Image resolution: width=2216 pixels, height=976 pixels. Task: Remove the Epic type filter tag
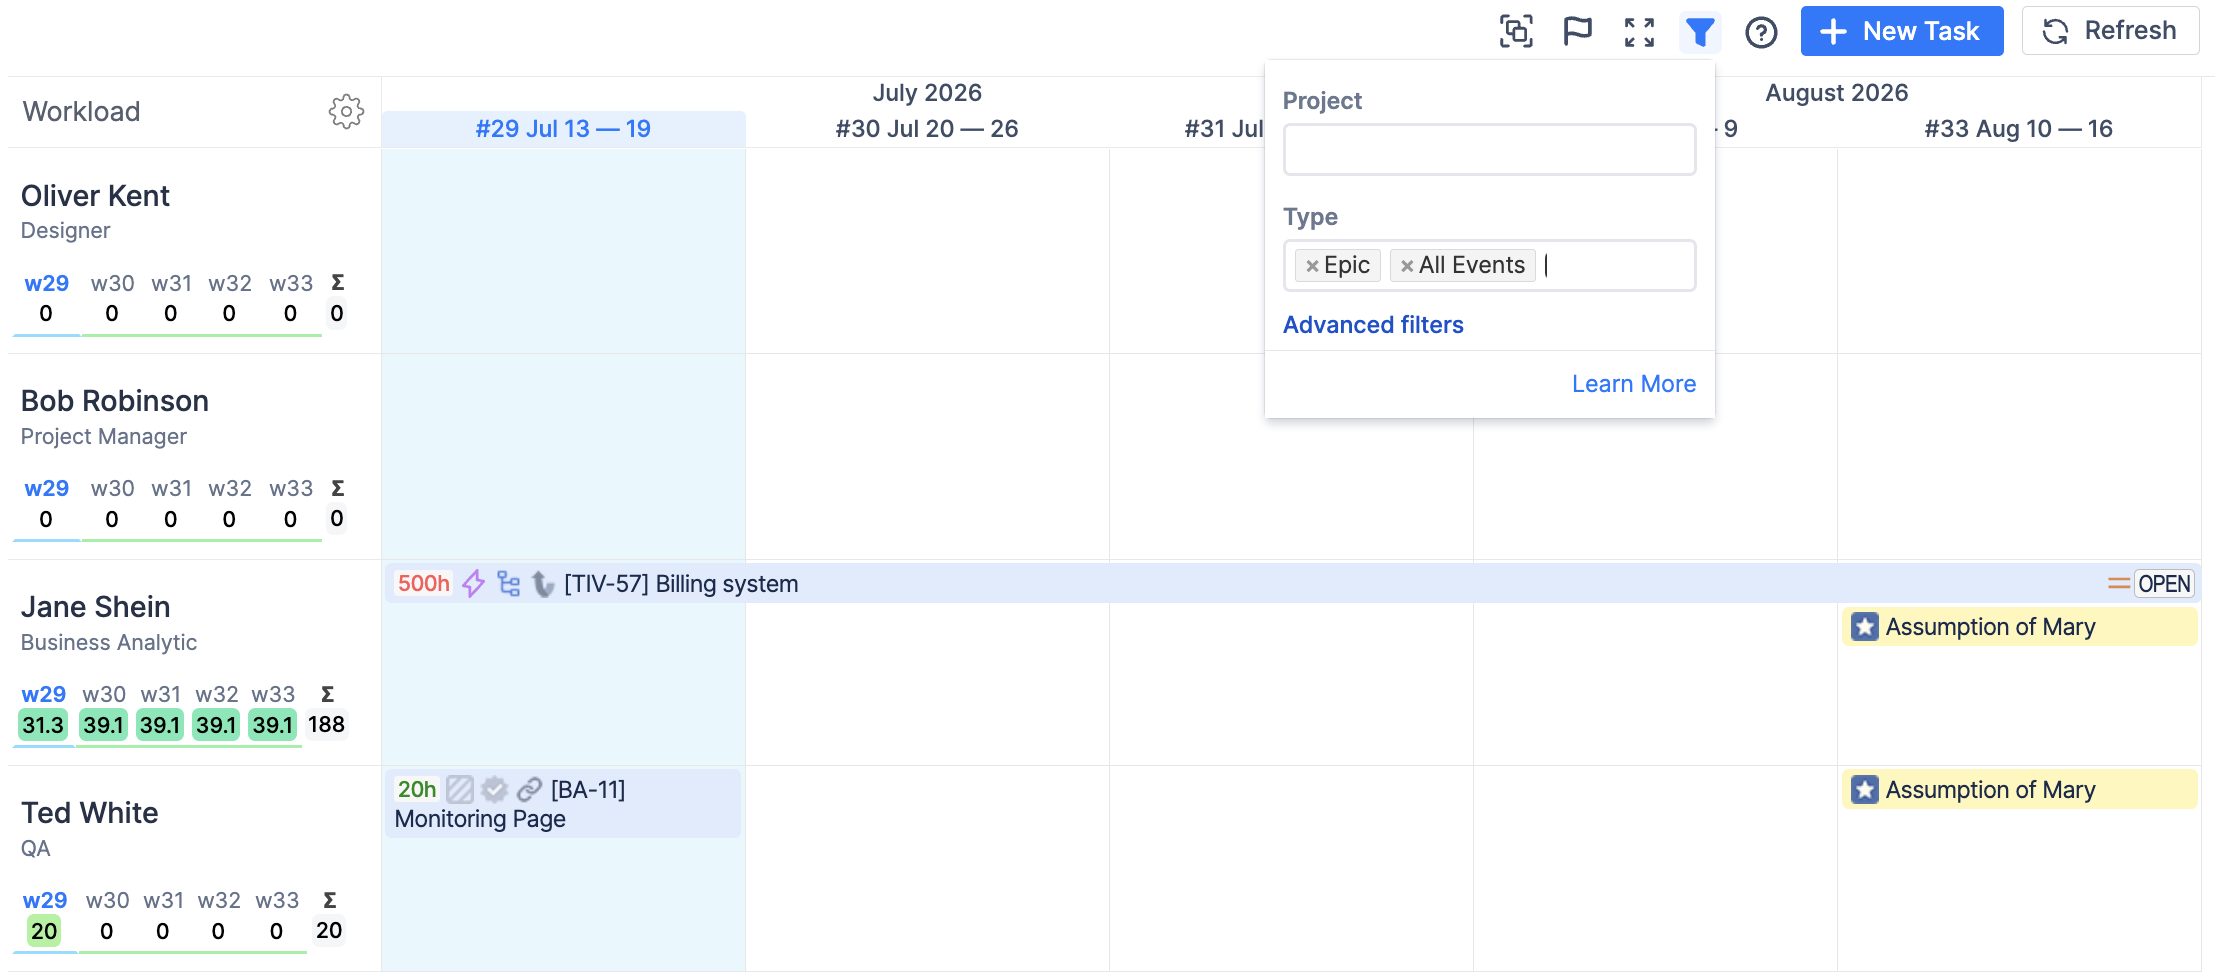click(1312, 266)
